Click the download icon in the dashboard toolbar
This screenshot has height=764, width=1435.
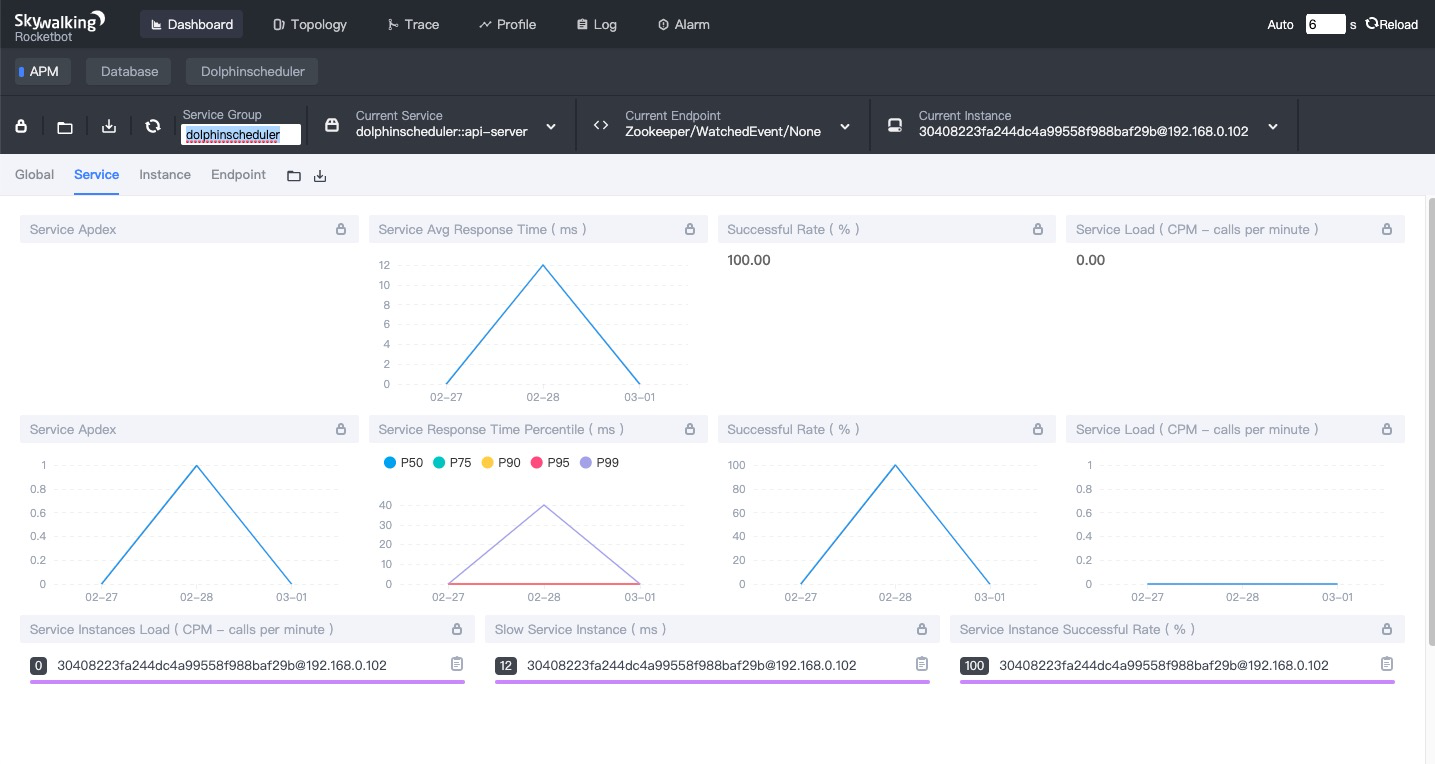click(109, 126)
